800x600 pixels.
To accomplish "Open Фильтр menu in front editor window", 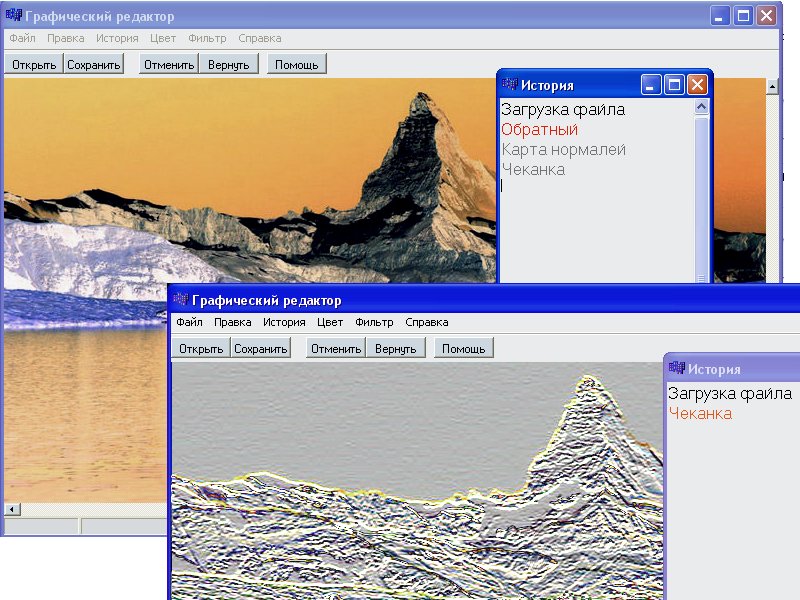I will (374, 322).
